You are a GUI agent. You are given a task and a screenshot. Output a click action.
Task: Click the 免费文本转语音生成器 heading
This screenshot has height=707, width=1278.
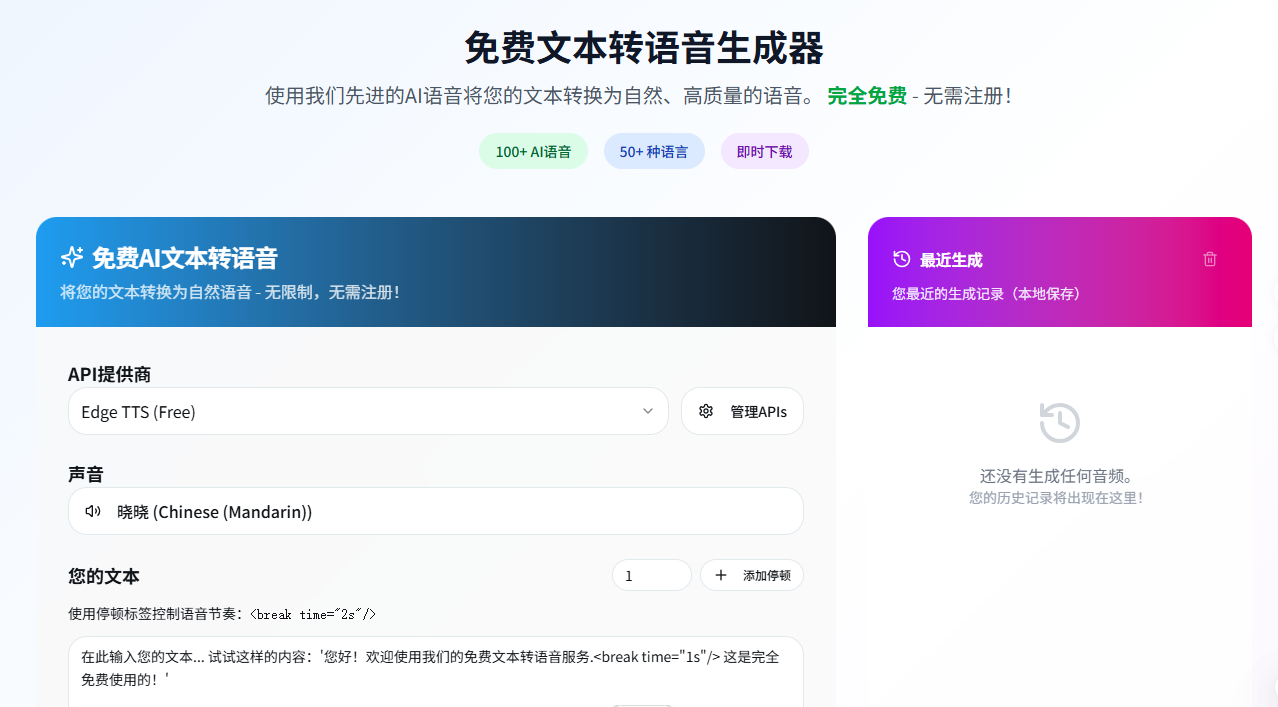(644, 47)
